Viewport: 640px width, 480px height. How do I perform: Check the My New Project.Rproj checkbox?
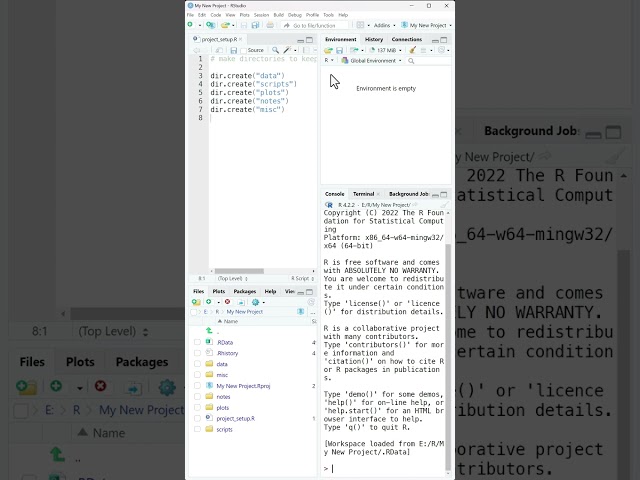(197, 385)
